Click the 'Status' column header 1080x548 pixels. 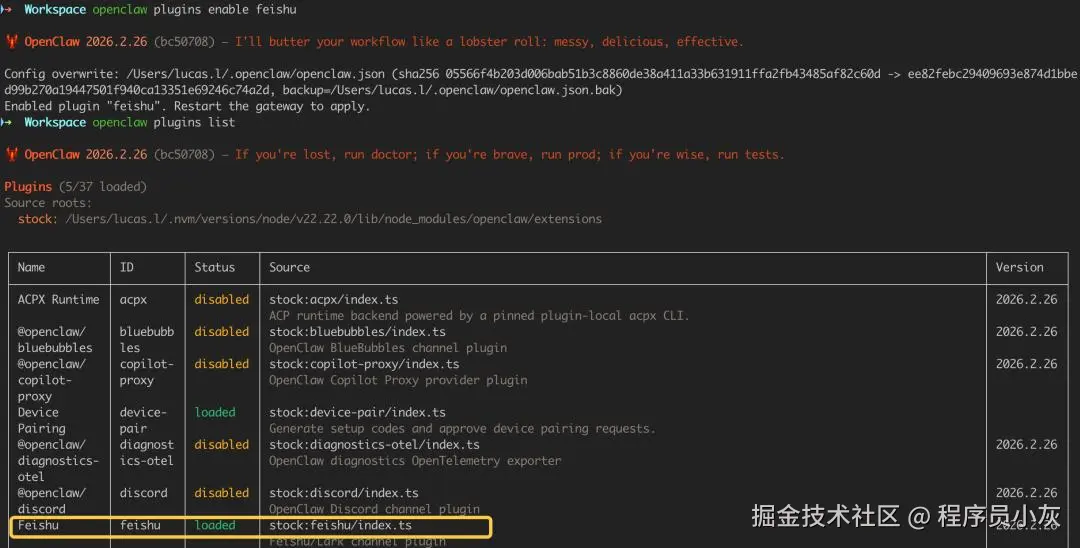(214, 267)
